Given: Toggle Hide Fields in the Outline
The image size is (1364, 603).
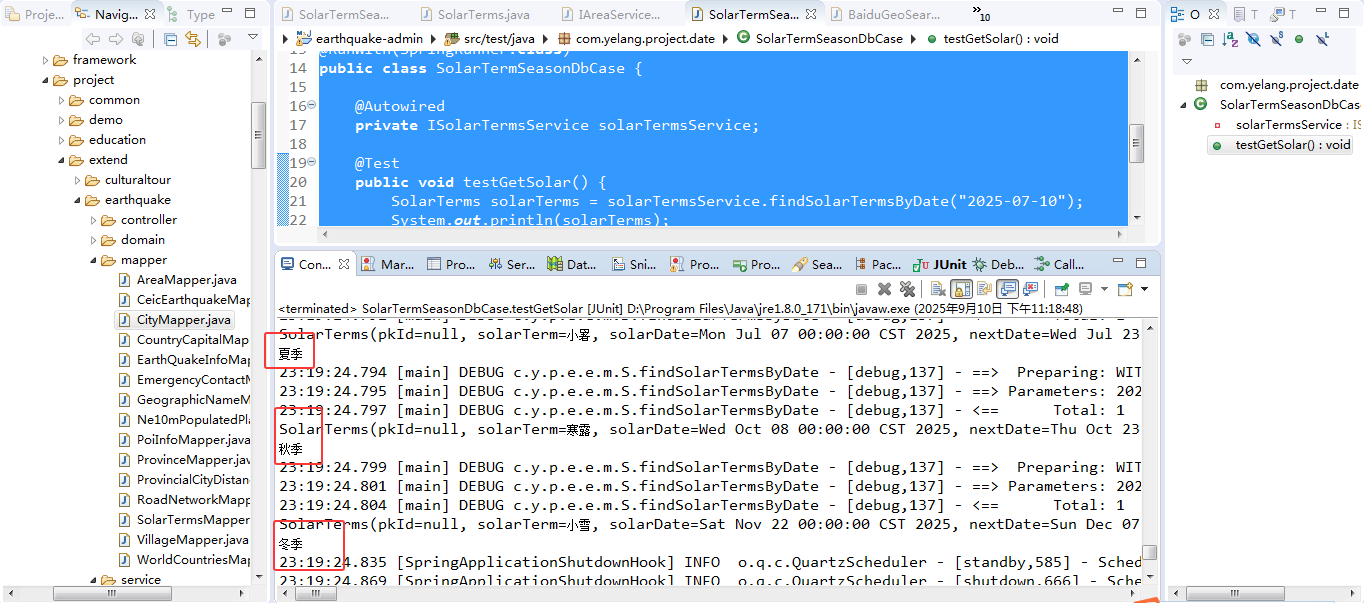Looking at the screenshot, I should (x=1253, y=39).
